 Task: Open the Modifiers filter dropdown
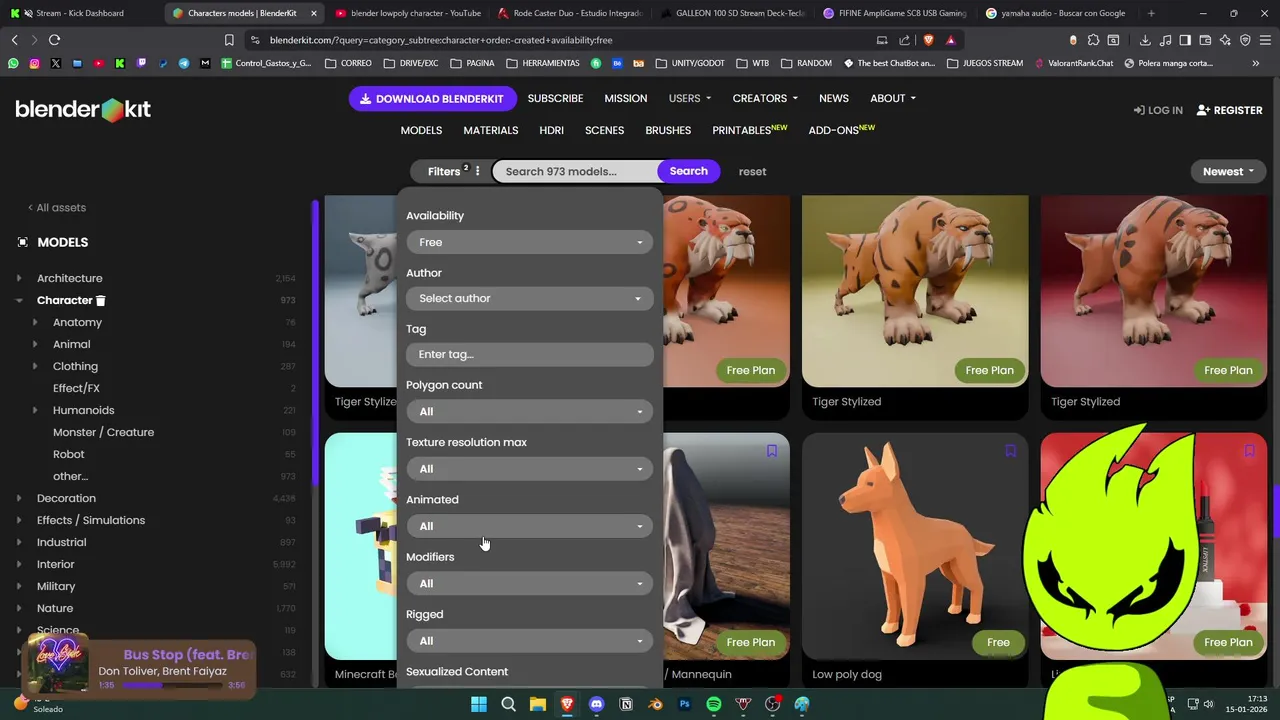click(530, 583)
